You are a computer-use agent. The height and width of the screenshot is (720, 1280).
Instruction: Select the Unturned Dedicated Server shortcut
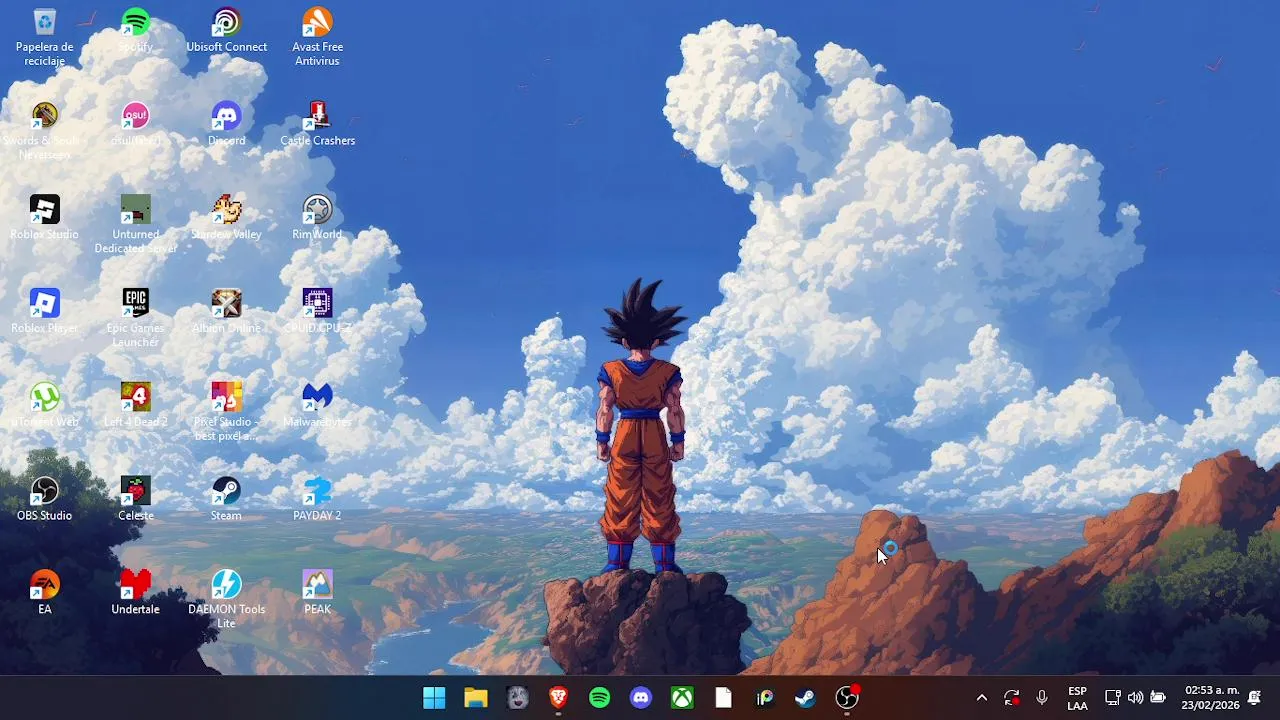pyautogui.click(x=135, y=224)
